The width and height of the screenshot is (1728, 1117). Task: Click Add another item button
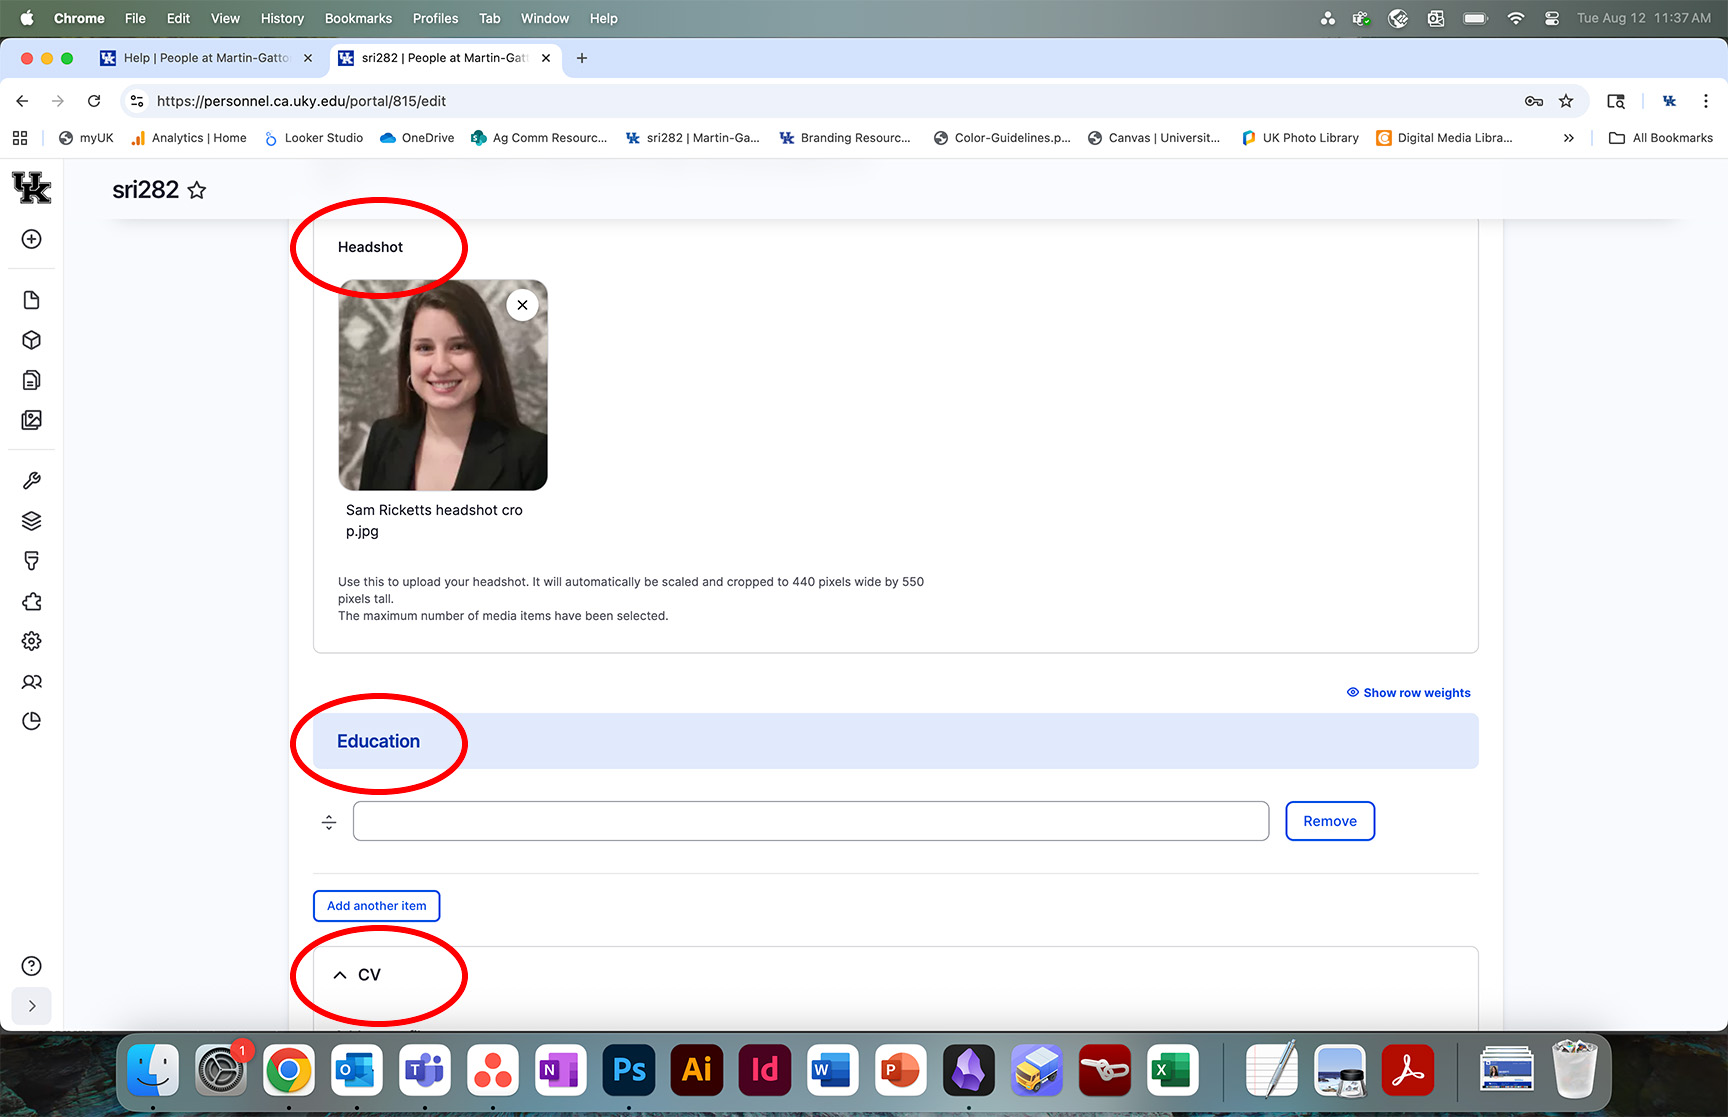[377, 906]
